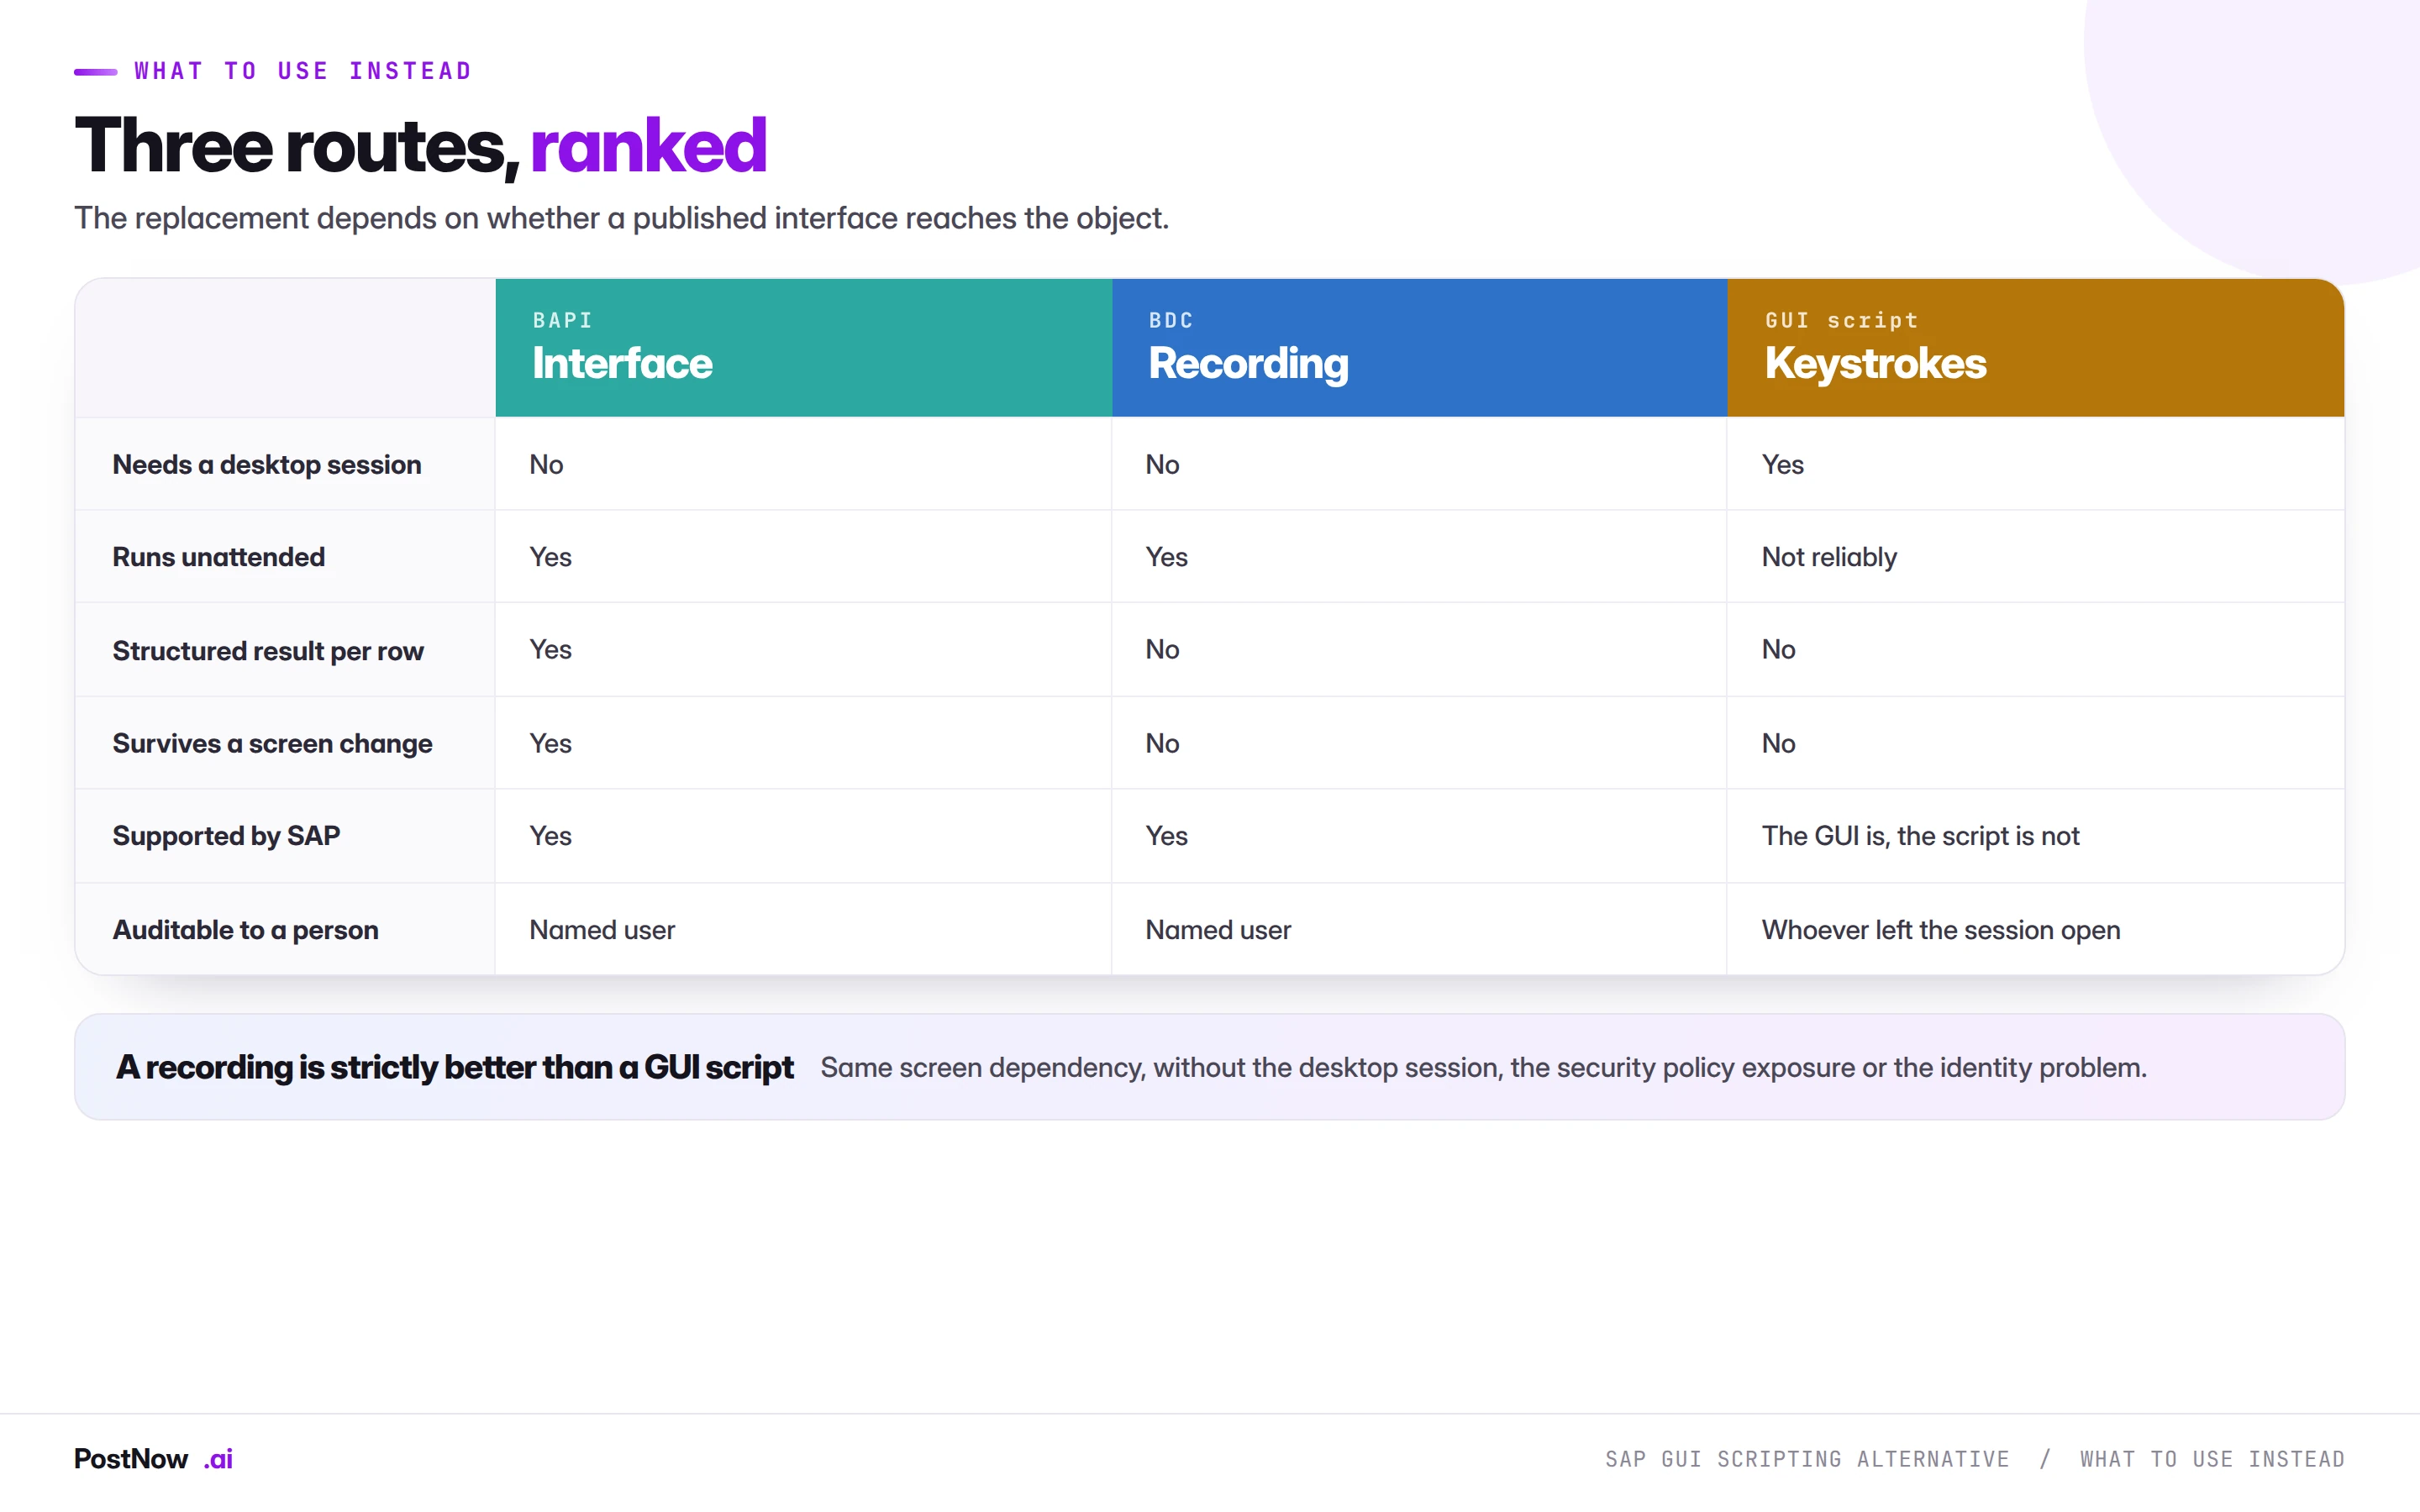Select Interface's "Yes" in Runs unattended row
The width and height of the screenshot is (2420, 1512).
550,557
